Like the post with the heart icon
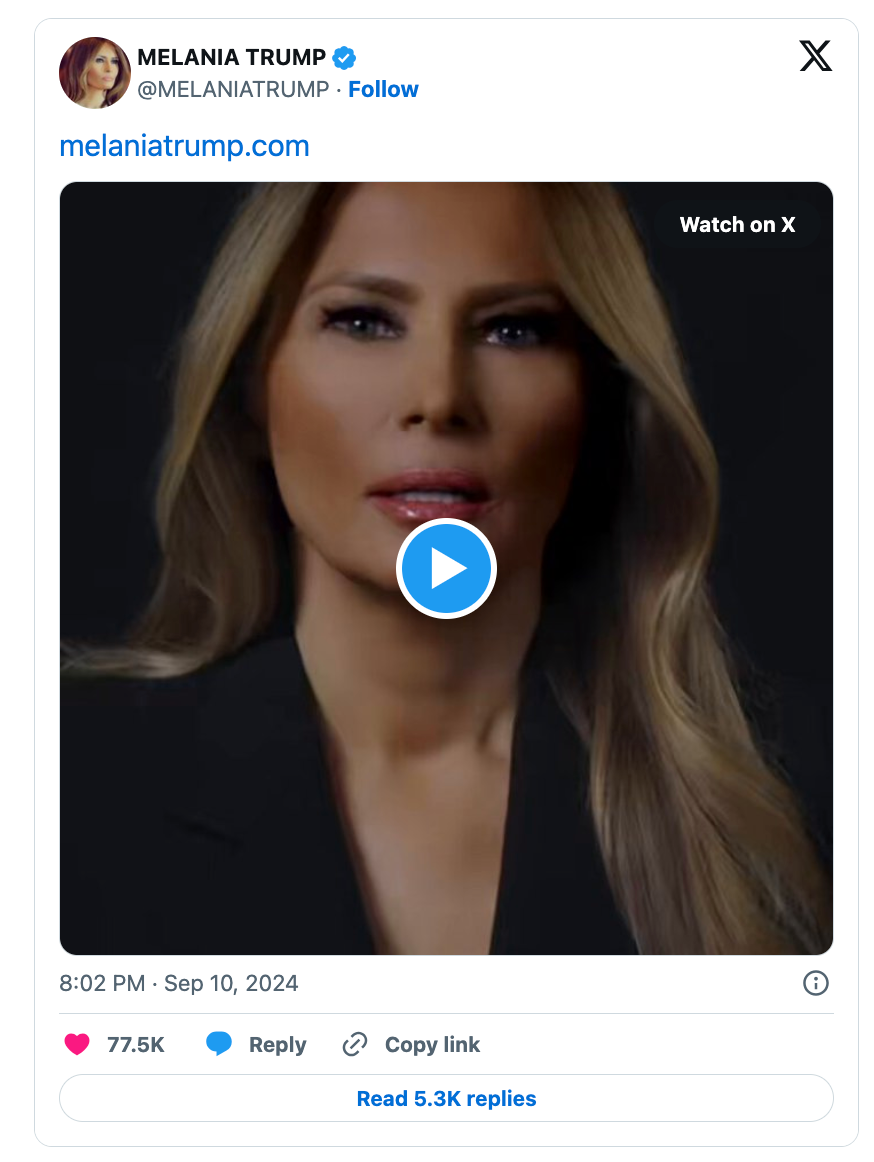Image resolution: width=874 pixels, height=1162 pixels. (x=77, y=1045)
